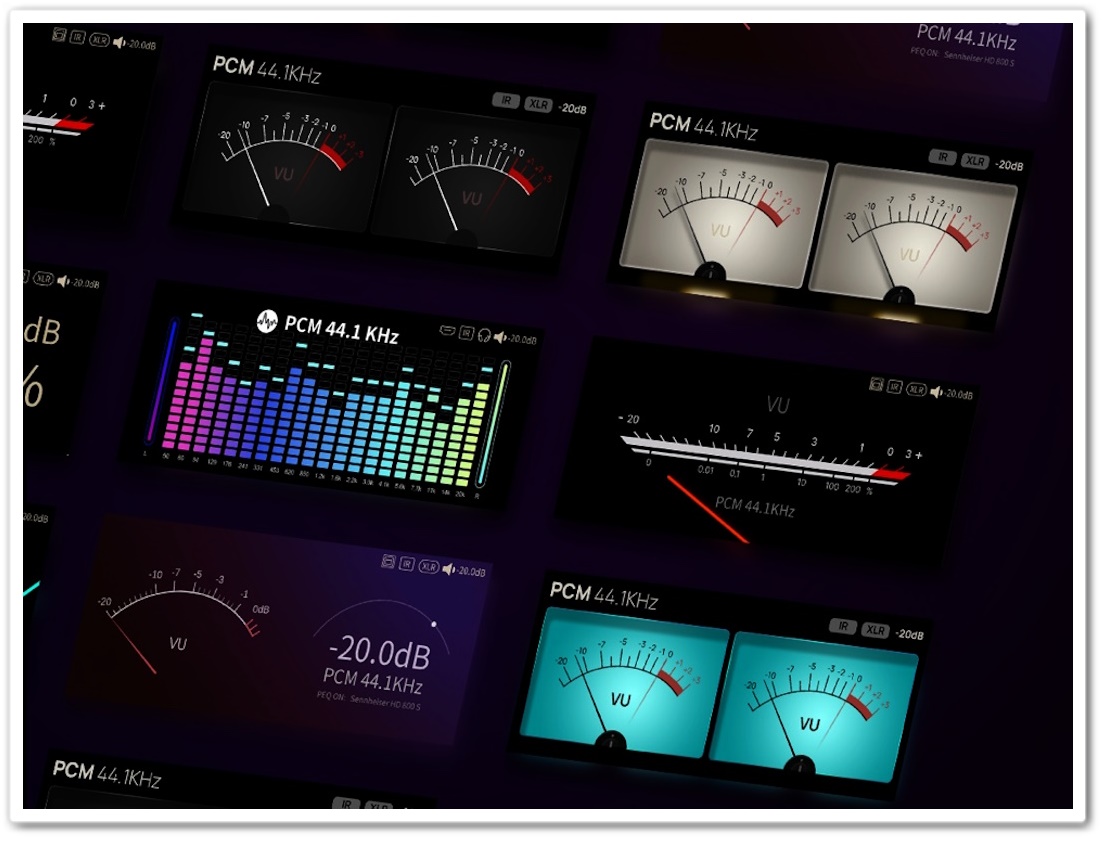
Task: Click the IR icon on the top-left cropped screen
Action: click(x=78, y=37)
